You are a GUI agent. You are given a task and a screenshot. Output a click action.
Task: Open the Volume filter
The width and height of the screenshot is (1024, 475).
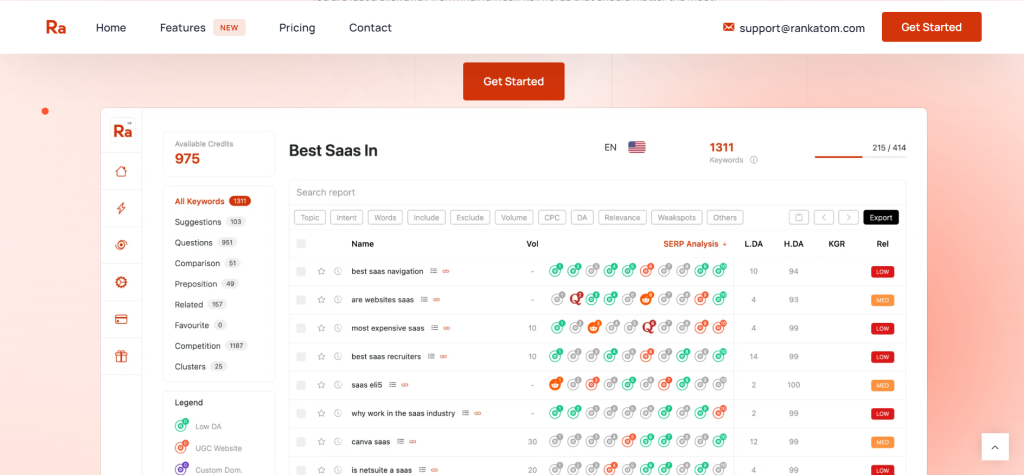(x=514, y=218)
